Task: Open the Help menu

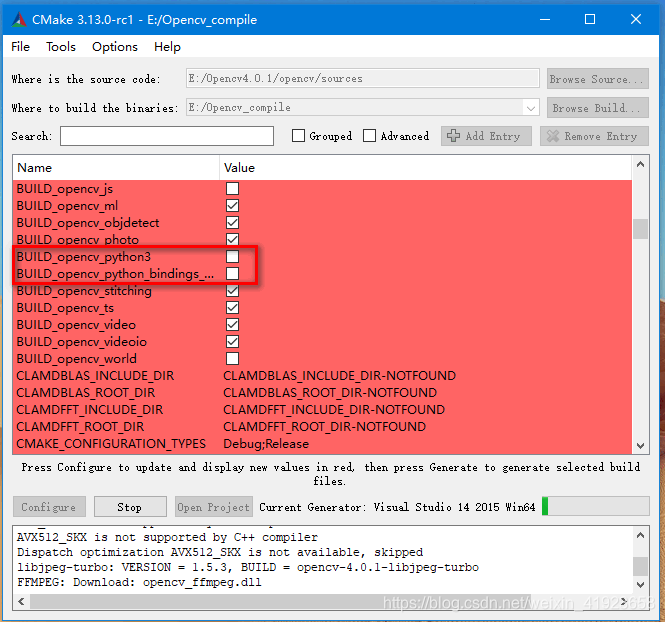Action: 167,47
